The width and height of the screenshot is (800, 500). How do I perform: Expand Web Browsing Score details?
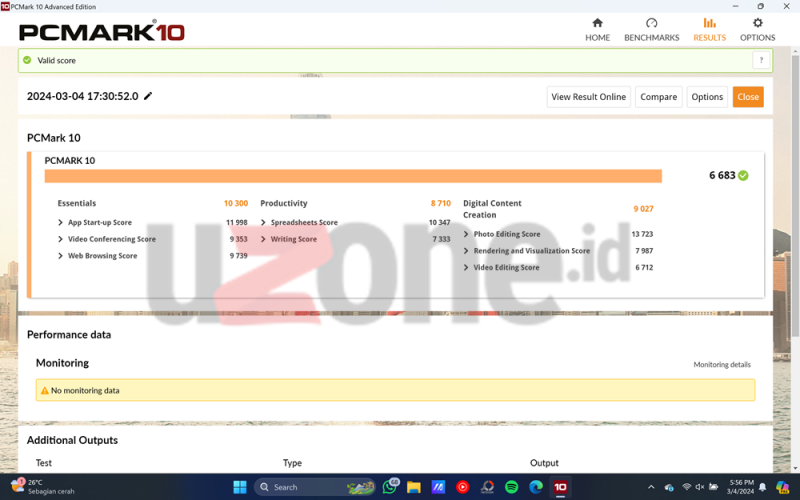(x=60, y=256)
